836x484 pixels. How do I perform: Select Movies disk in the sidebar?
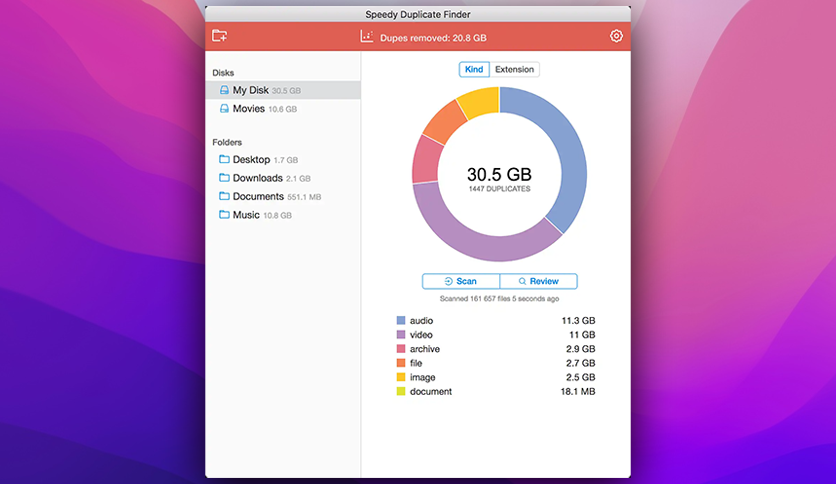click(283, 109)
